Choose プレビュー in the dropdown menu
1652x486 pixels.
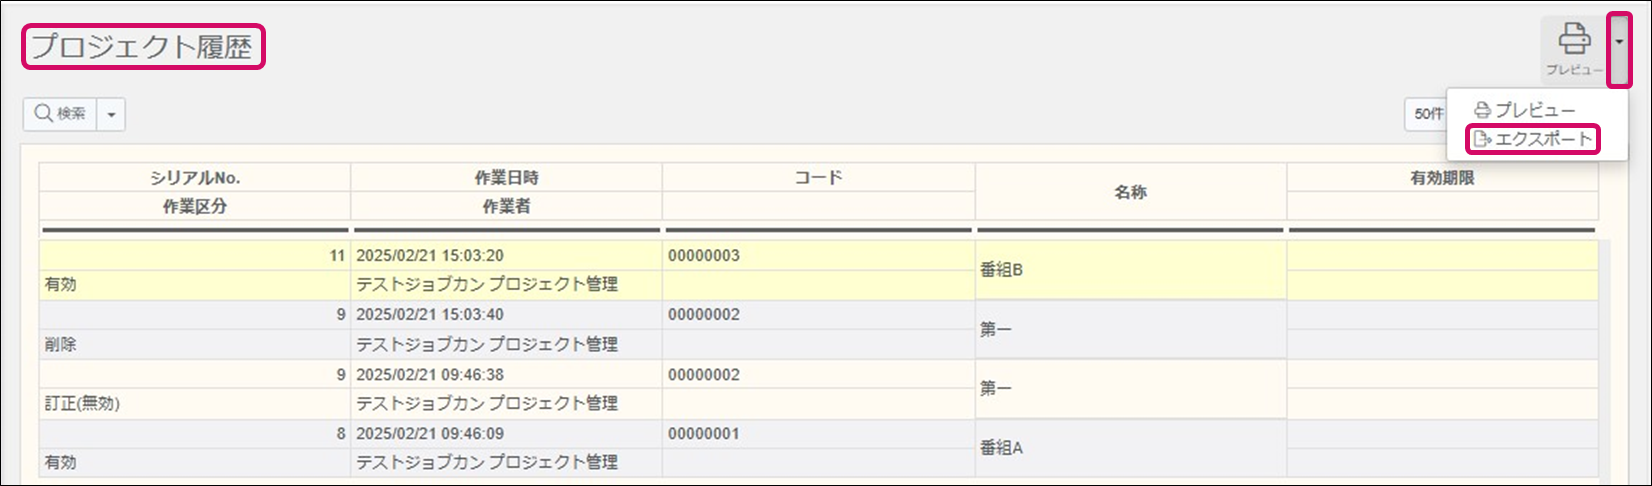pos(1525,110)
